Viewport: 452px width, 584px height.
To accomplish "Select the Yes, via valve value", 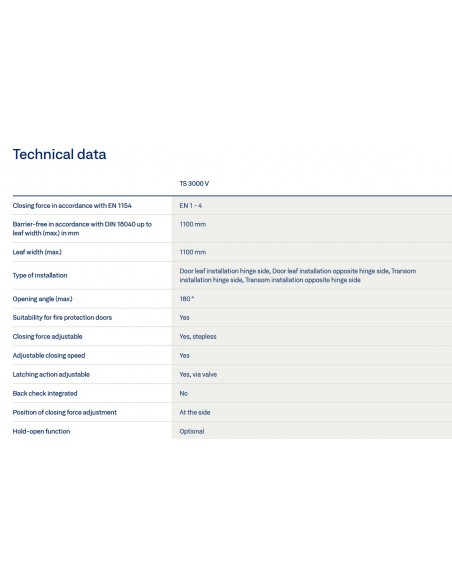I will pos(198,375).
